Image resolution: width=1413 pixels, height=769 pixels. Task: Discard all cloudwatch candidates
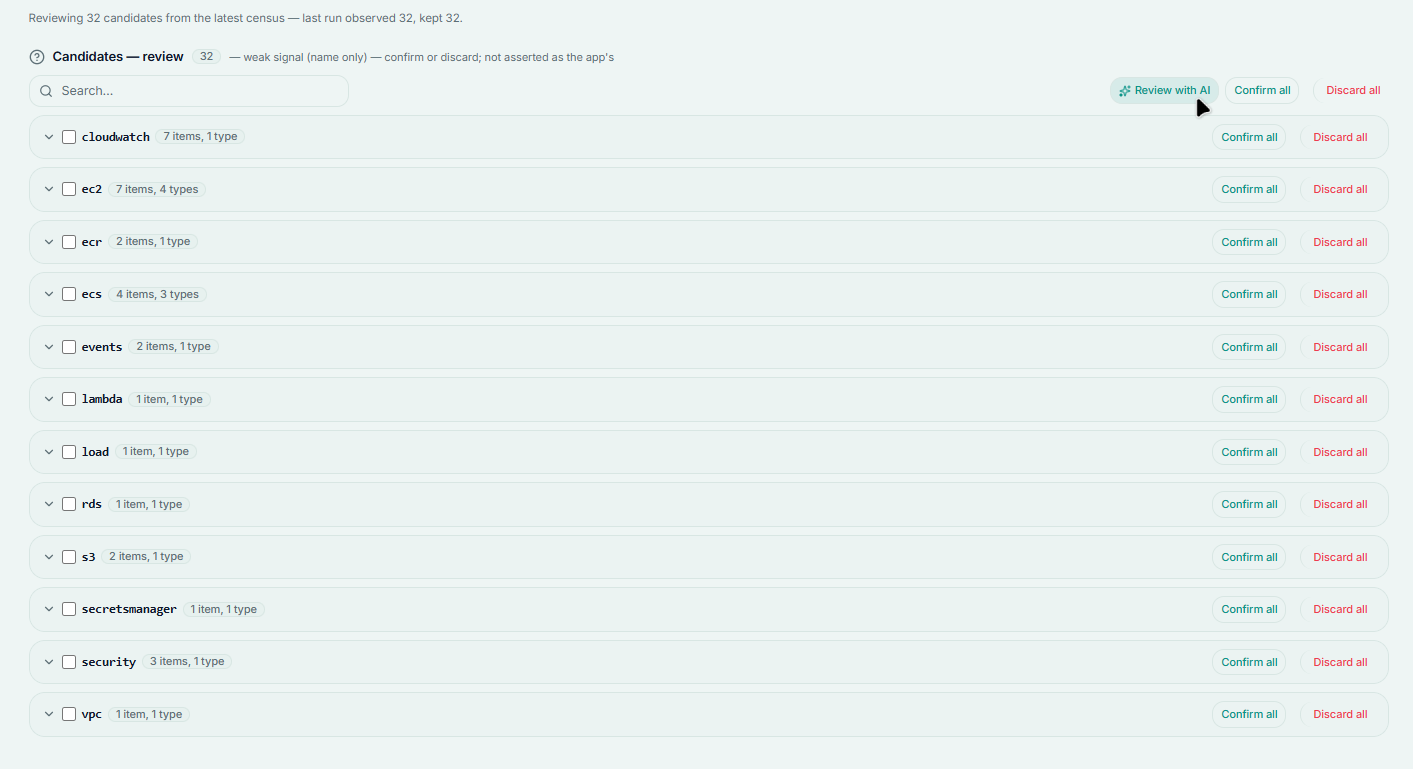click(x=1340, y=137)
